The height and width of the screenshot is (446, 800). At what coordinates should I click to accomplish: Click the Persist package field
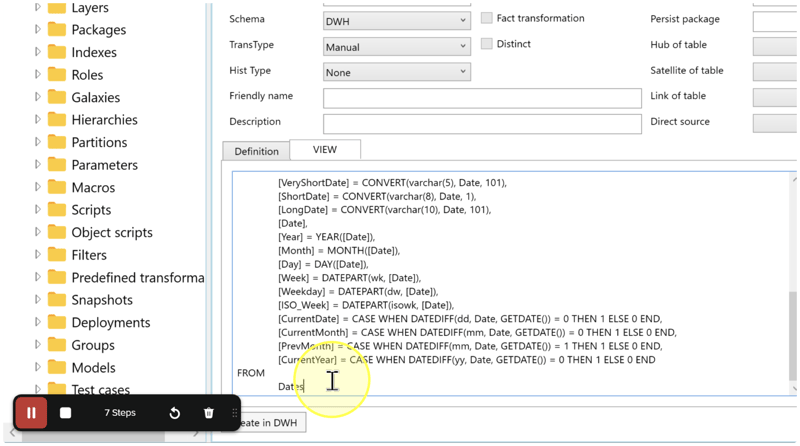tap(775, 21)
